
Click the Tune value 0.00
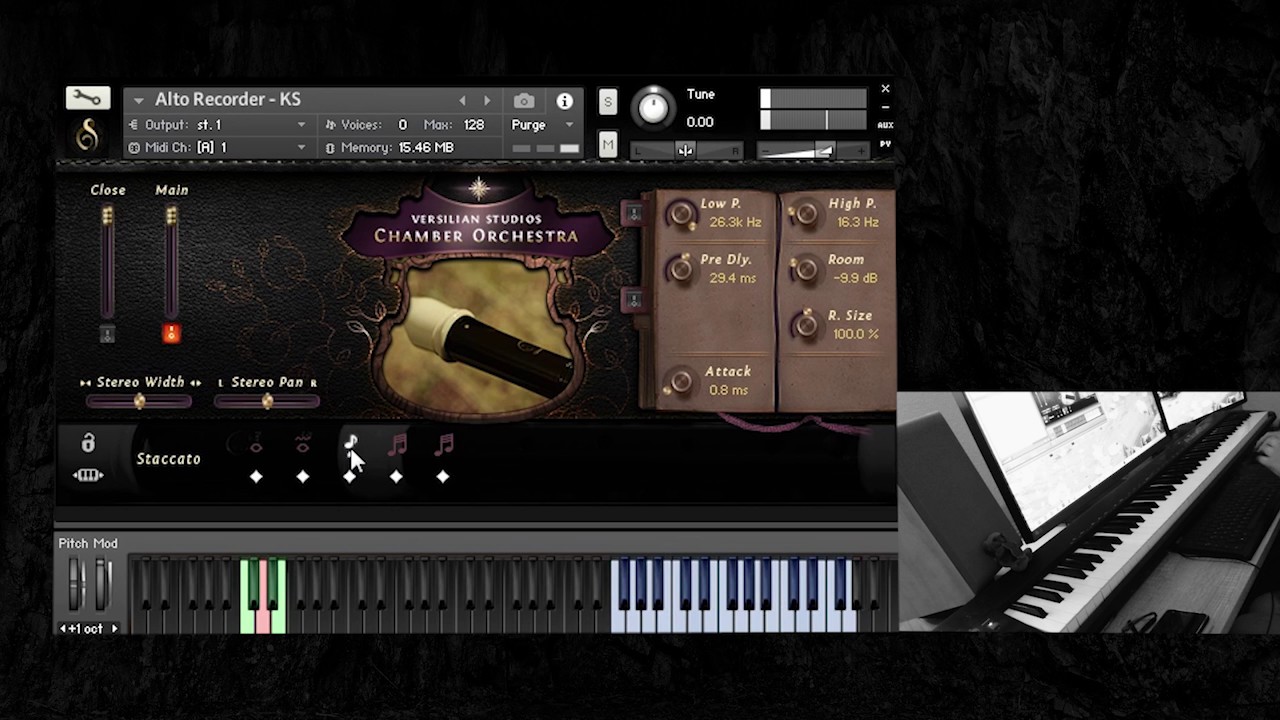700,122
